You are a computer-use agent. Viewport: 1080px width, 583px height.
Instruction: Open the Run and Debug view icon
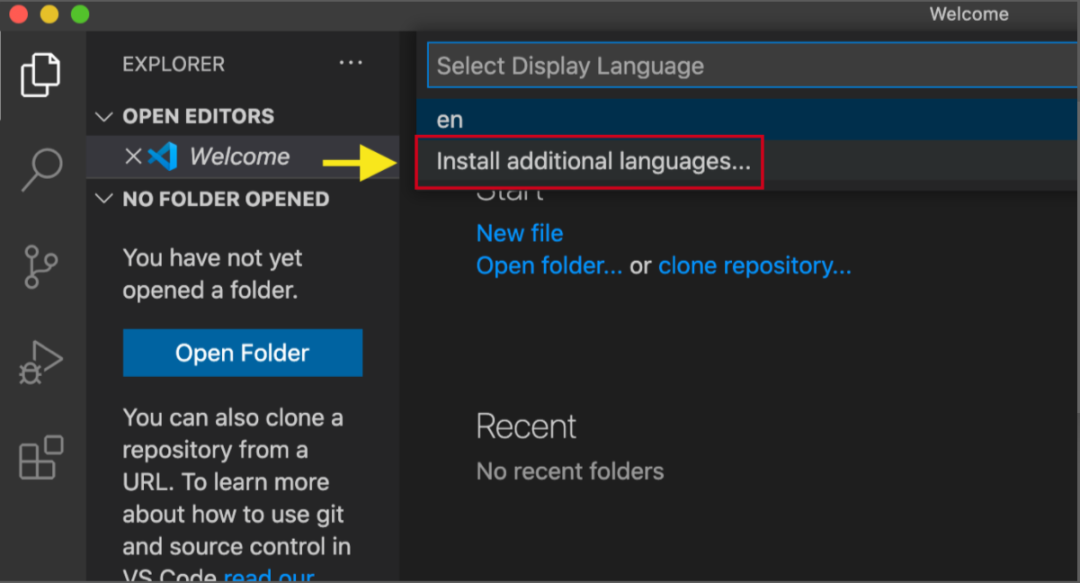[x=41, y=362]
